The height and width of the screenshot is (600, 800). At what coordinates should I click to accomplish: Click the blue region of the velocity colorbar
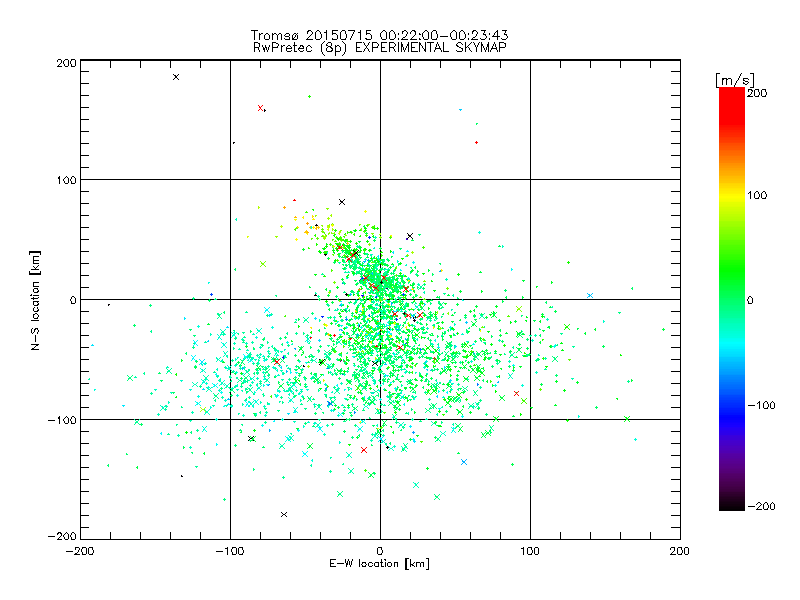(x=732, y=416)
